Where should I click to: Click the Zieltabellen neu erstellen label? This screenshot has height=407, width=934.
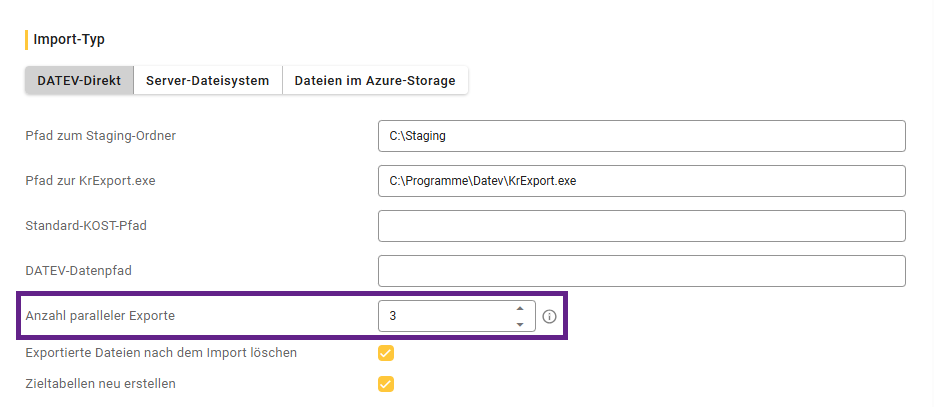click(x=101, y=384)
